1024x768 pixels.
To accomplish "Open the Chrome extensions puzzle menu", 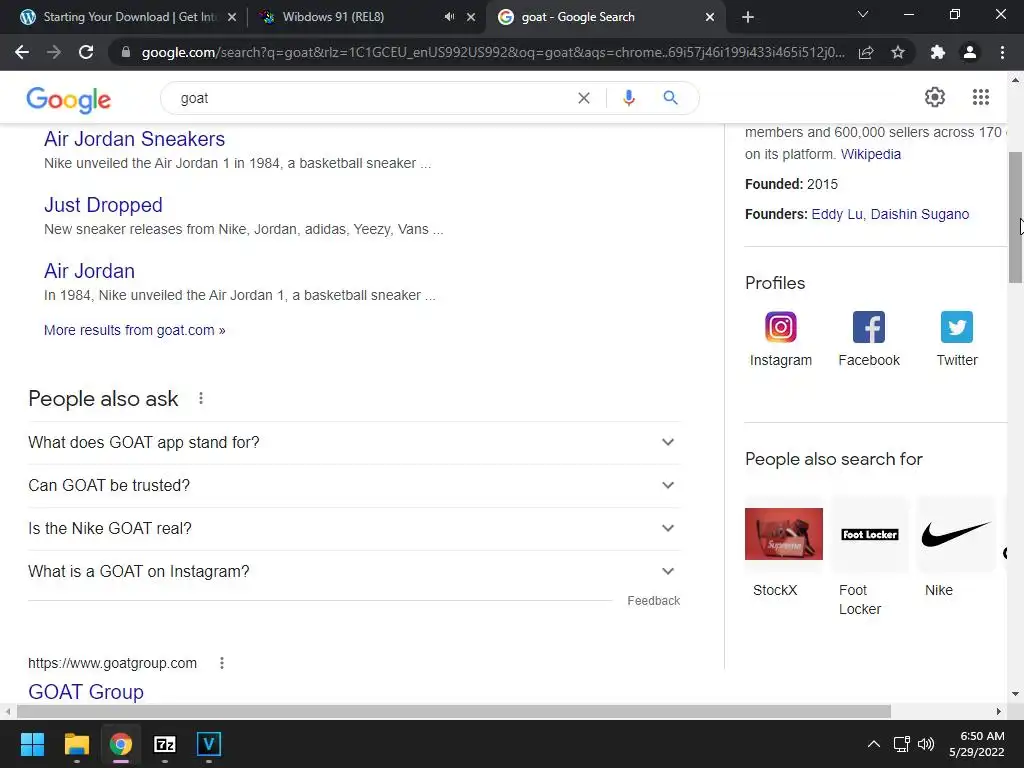I will 938,52.
